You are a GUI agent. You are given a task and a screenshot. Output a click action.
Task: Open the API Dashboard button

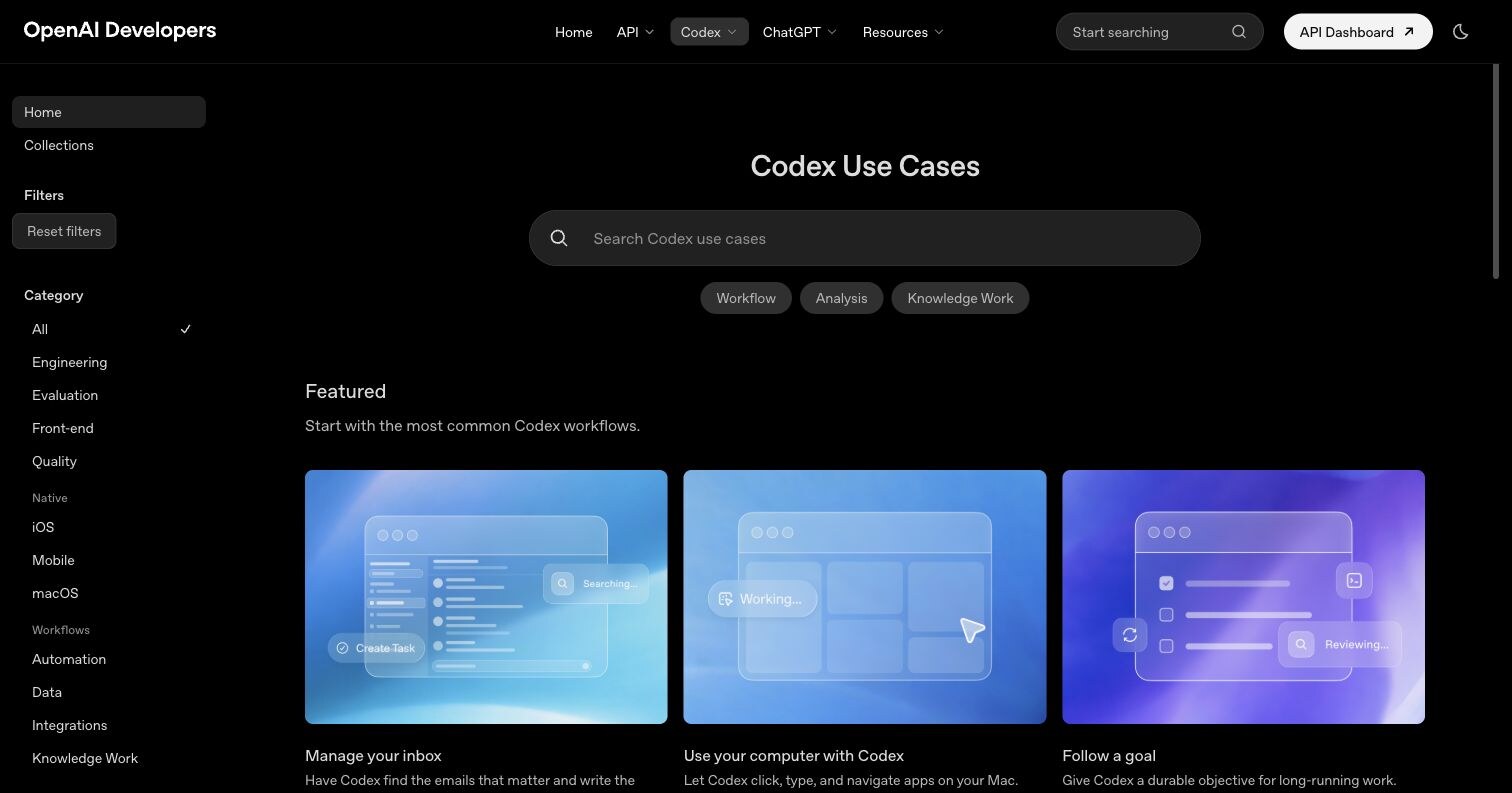coord(1358,32)
